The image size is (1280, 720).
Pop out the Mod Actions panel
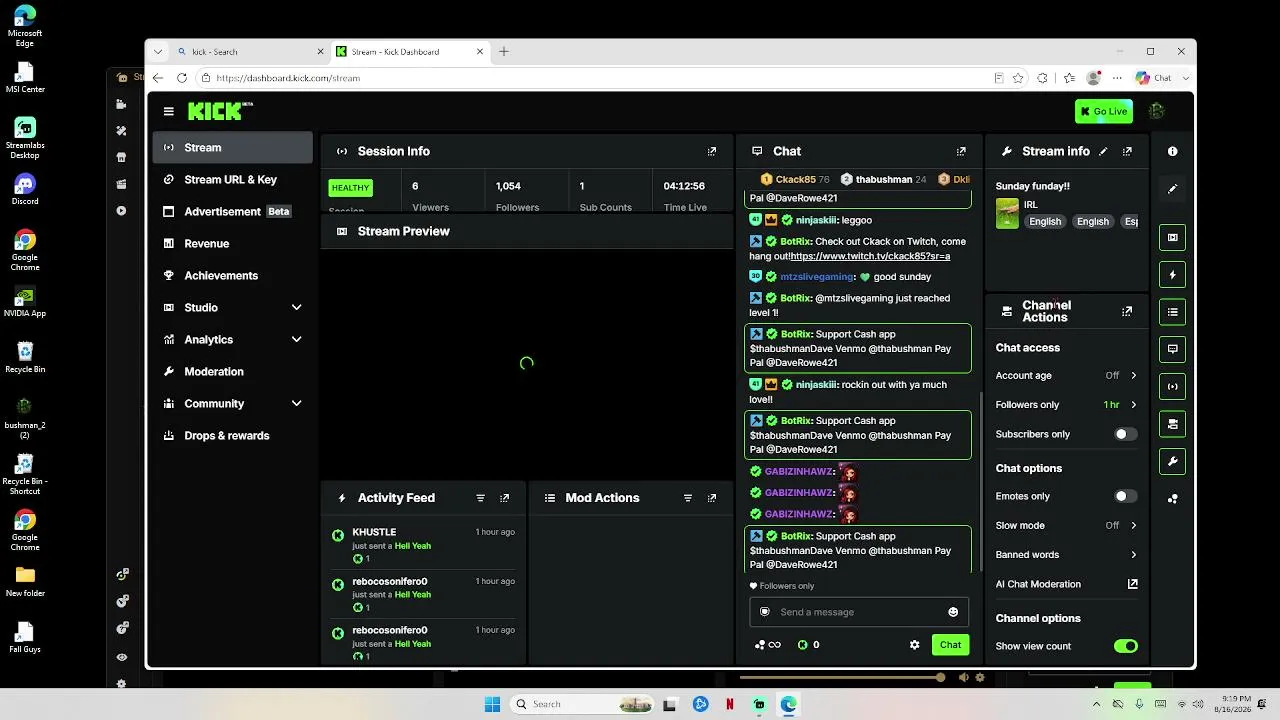click(x=712, y=498)
